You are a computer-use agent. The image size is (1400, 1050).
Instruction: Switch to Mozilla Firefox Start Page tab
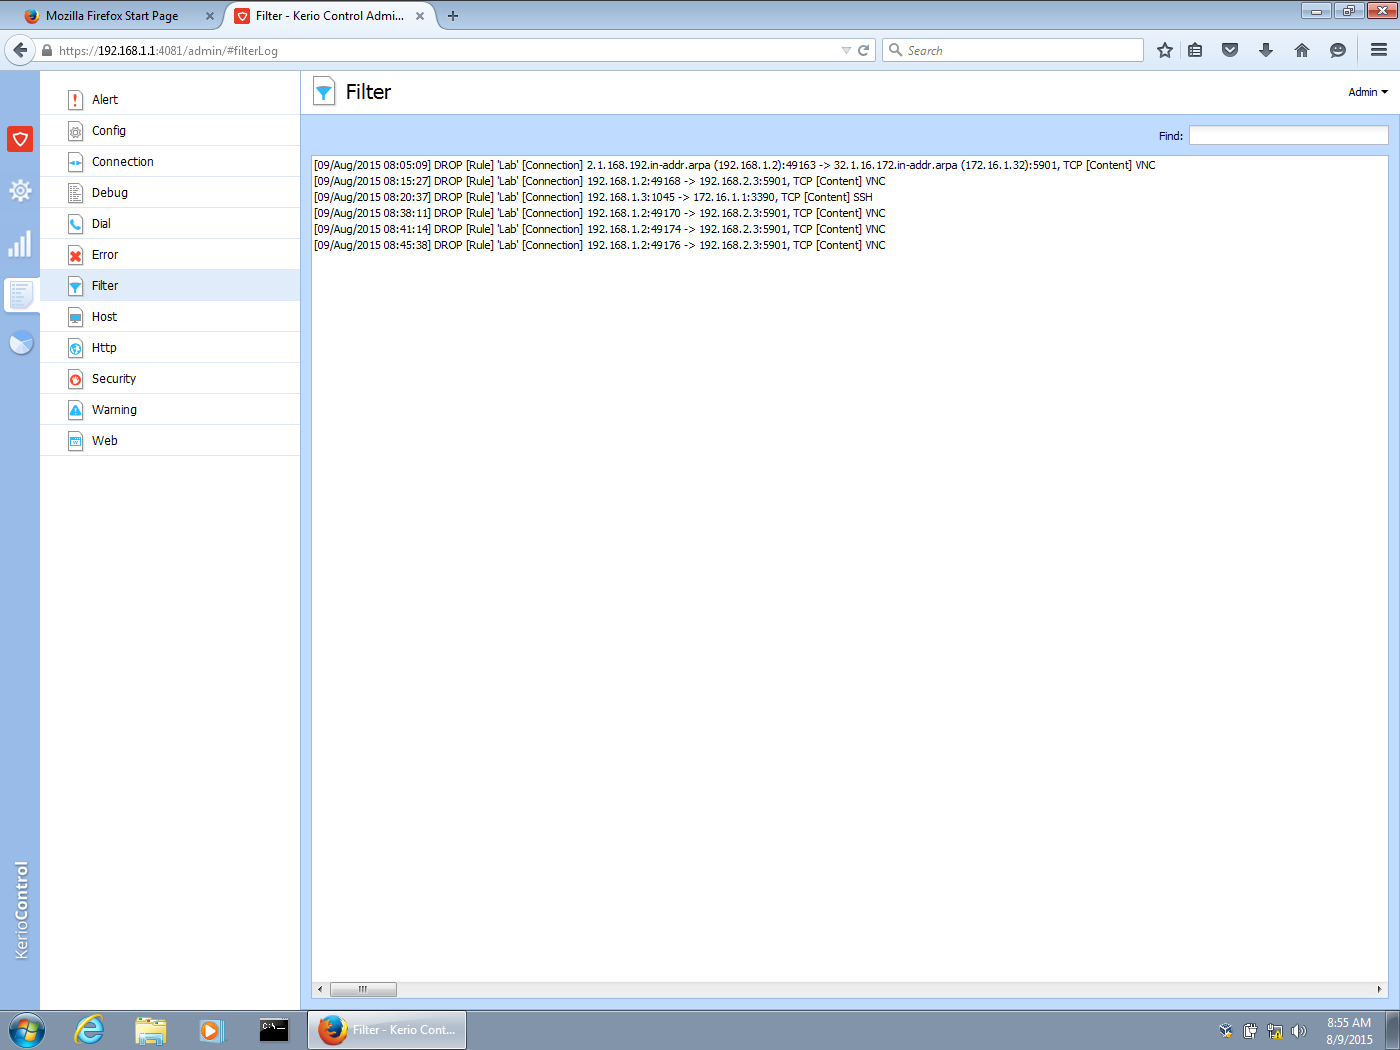(x=112, y=16)
